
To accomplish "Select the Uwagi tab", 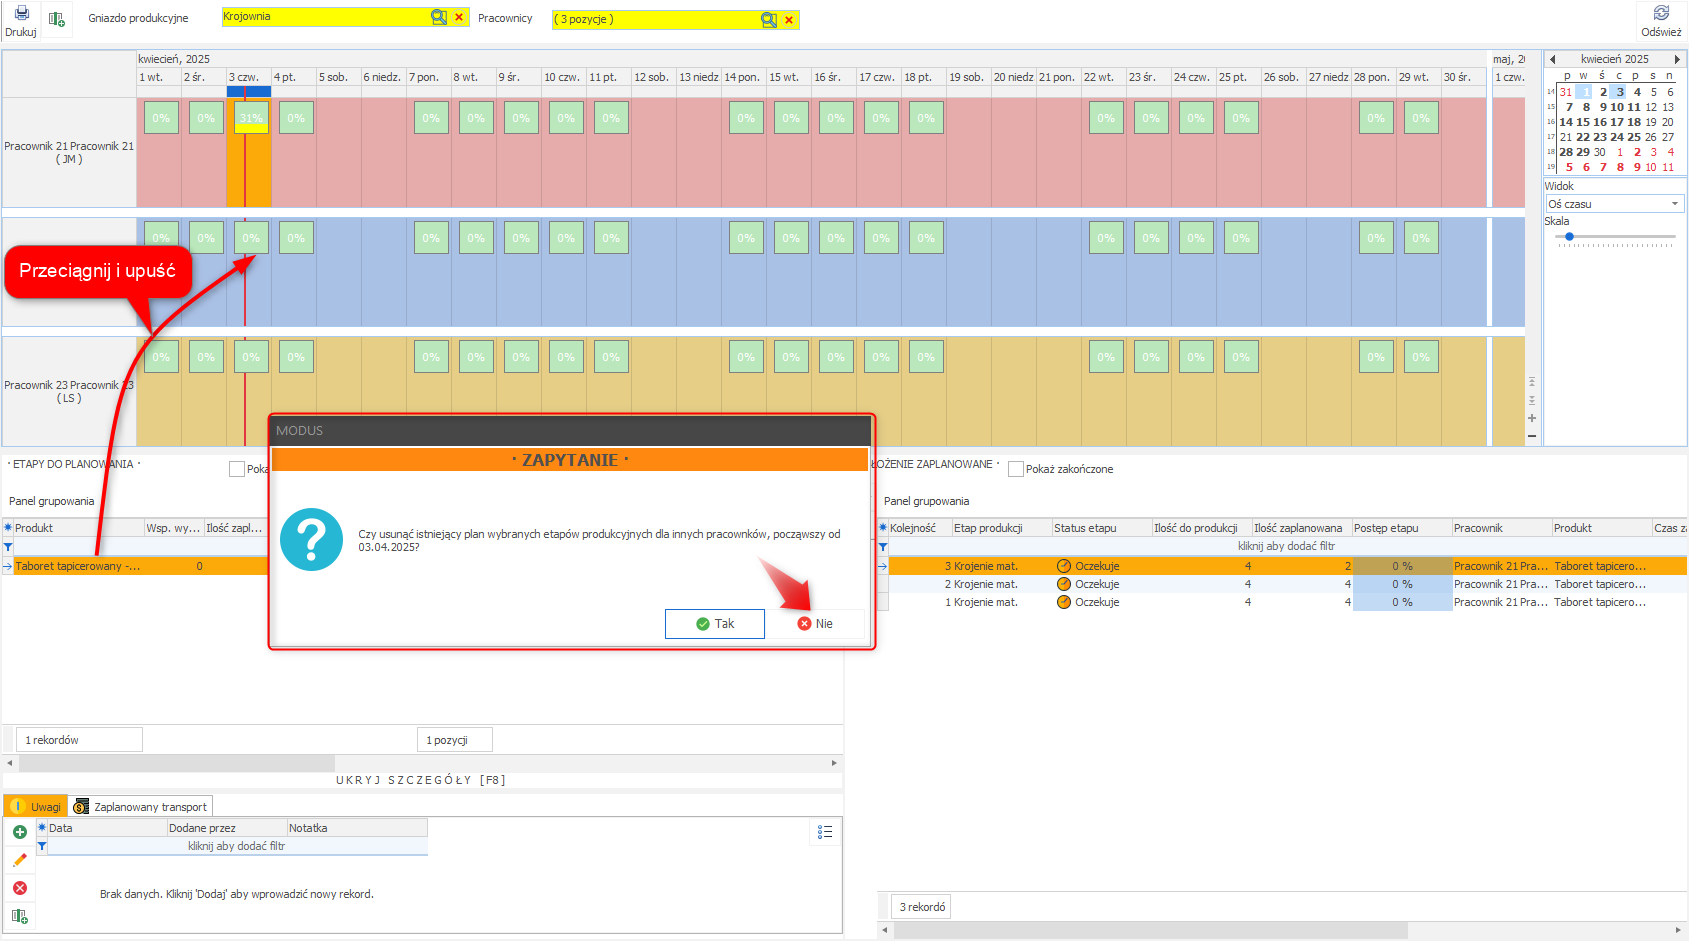I will pyautogui.click(x=36, y=807).
